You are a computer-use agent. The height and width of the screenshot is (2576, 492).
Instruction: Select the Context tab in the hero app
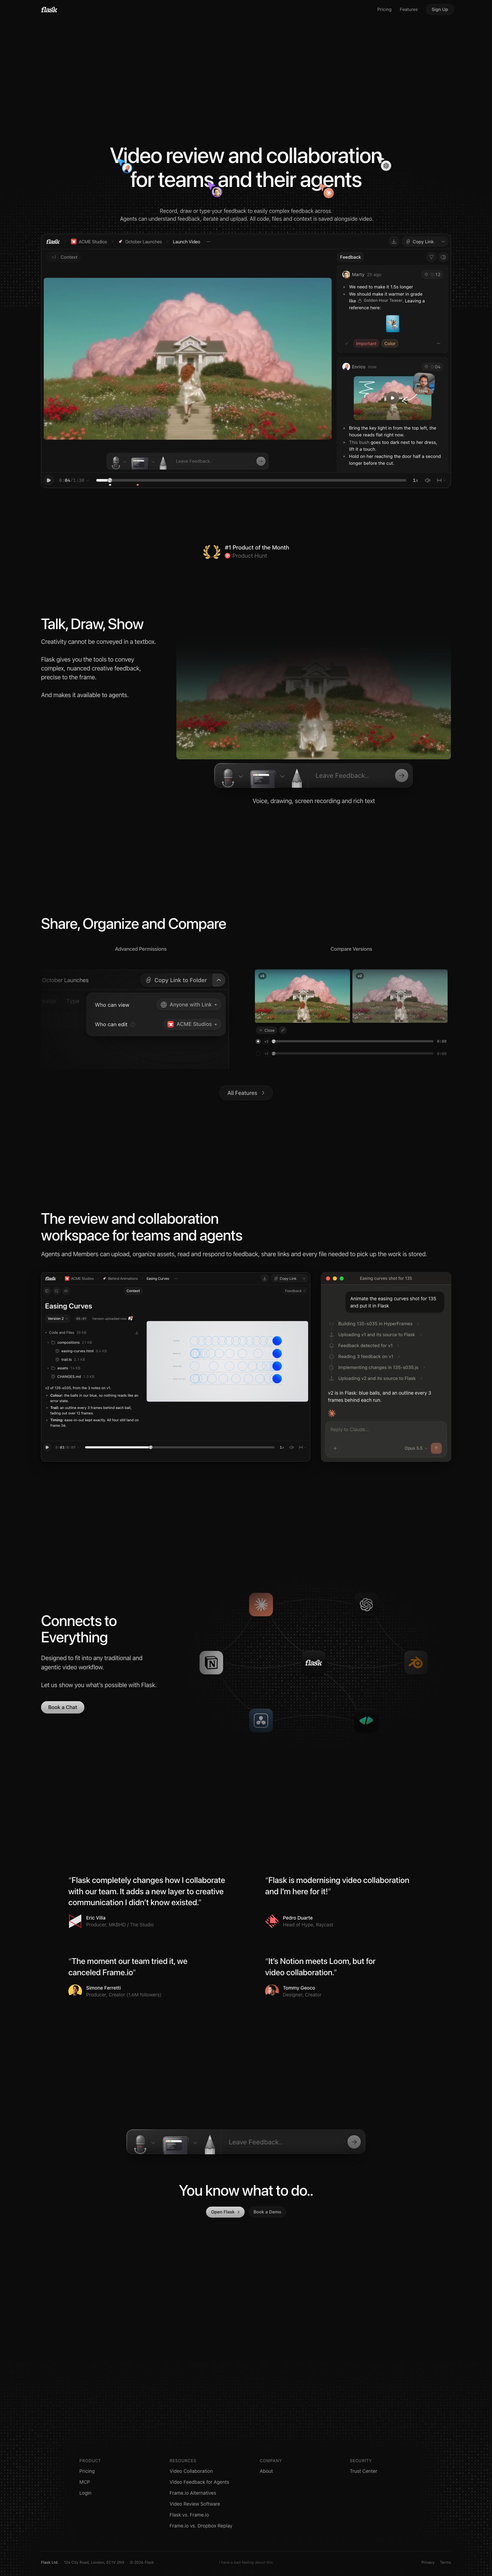point(69,257)
